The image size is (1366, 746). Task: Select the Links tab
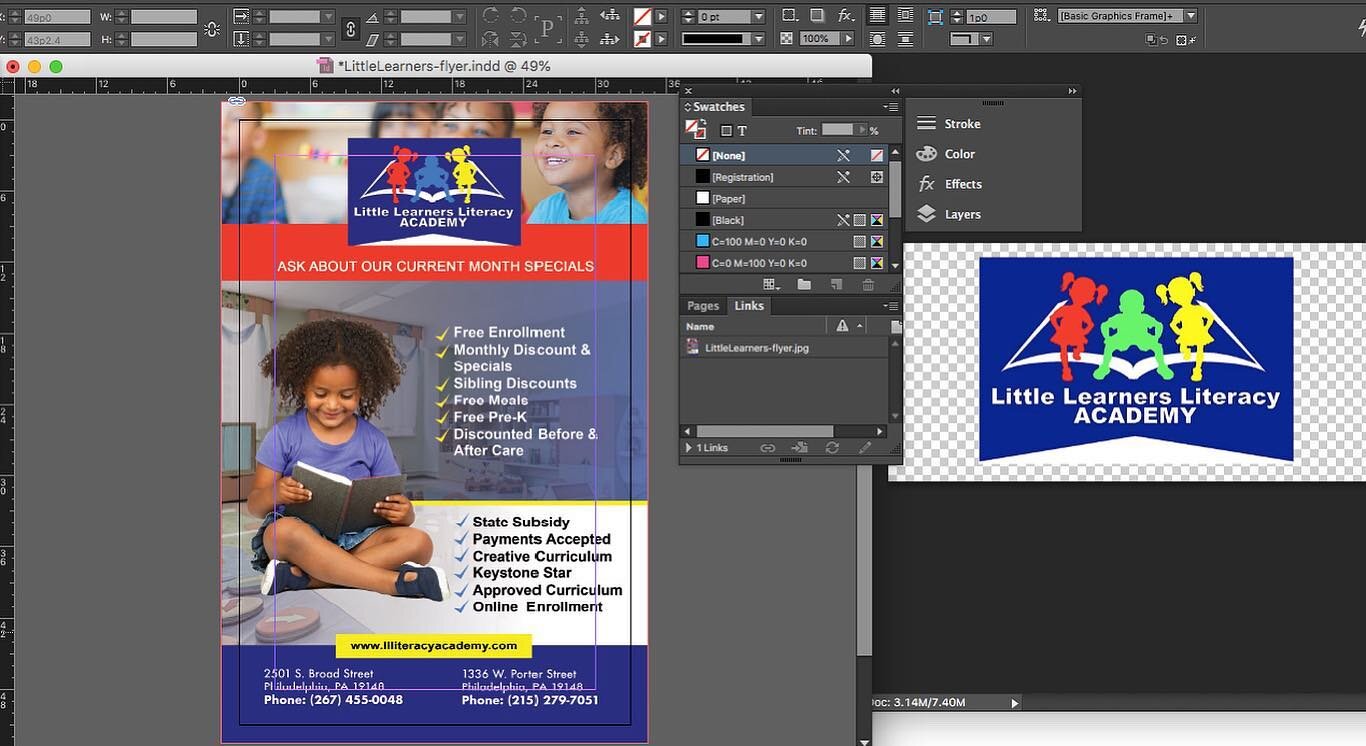749,306
